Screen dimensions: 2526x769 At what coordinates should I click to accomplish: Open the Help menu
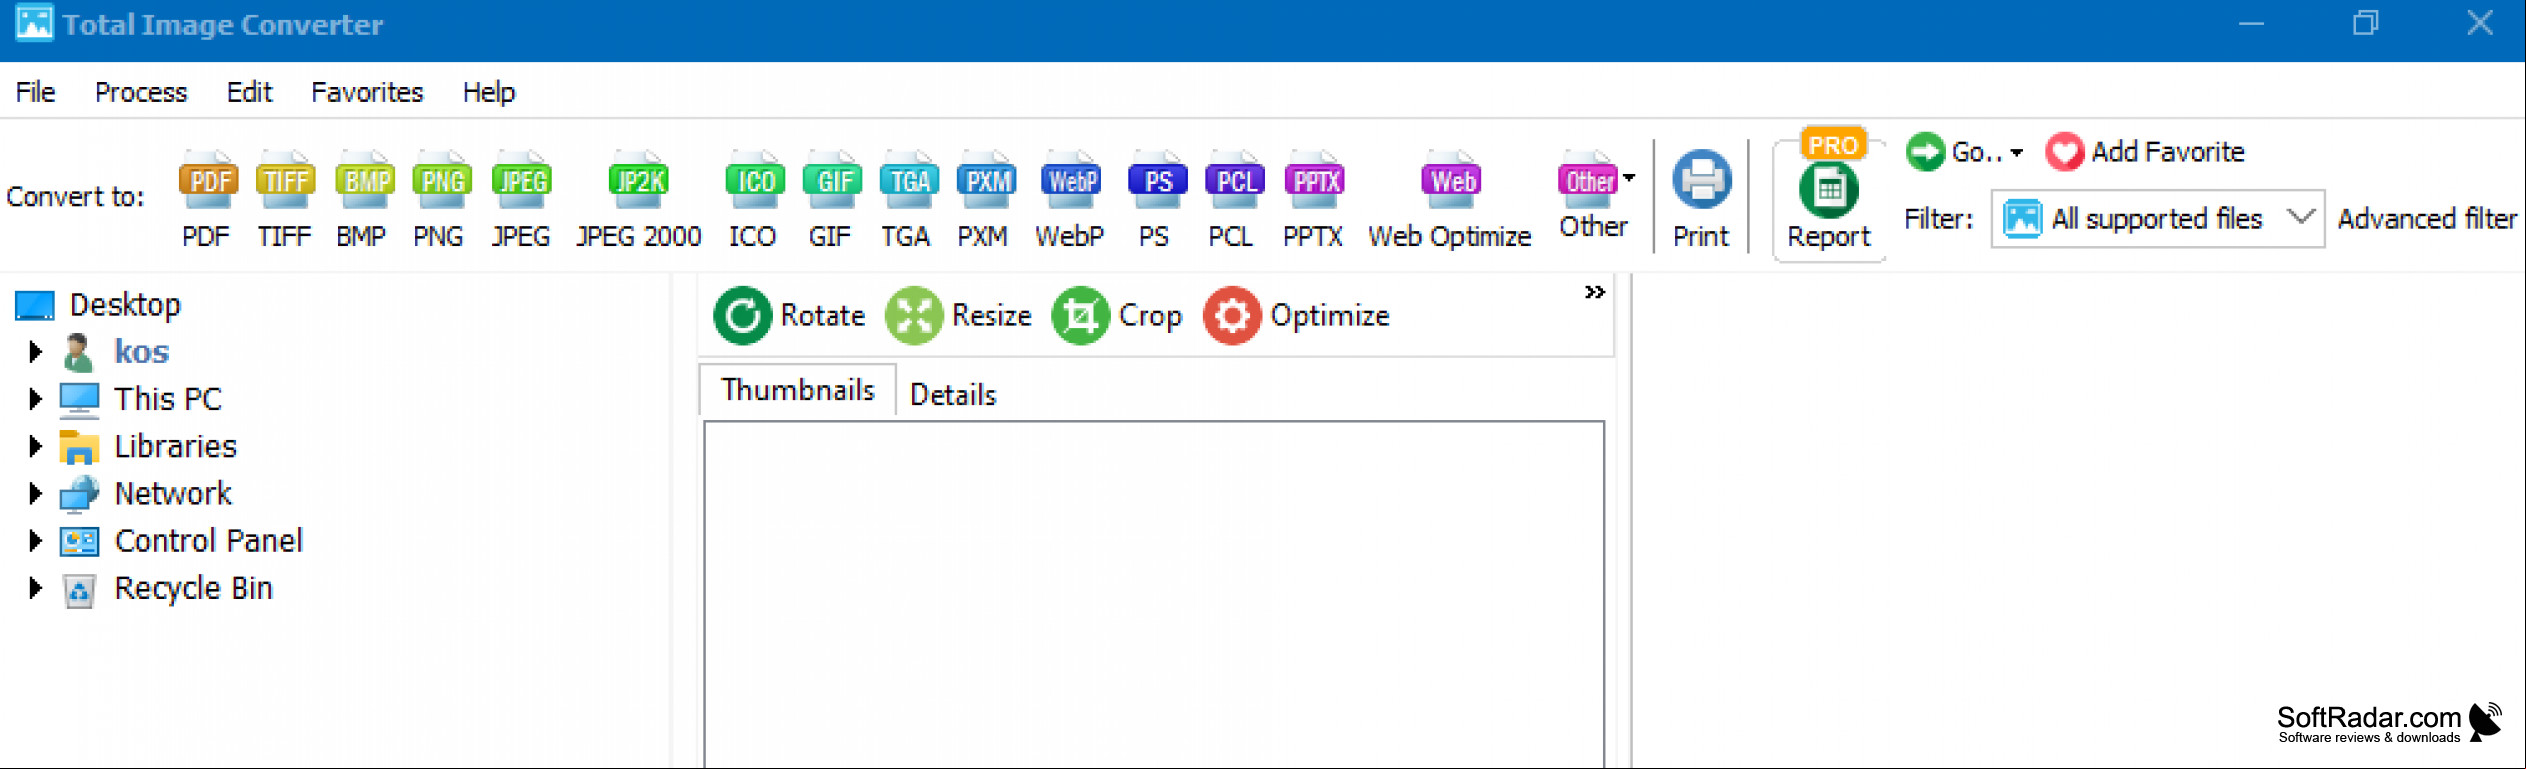(488, 92)
